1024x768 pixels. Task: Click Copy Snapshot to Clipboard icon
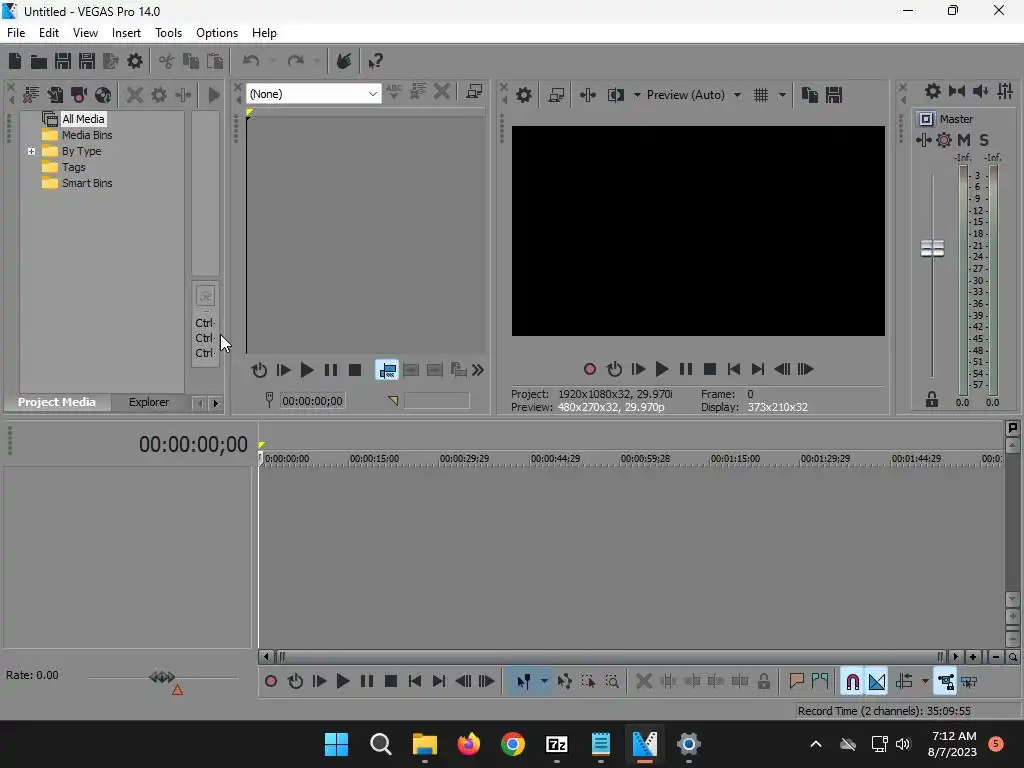pyautogui.click(x=810, y=95)
